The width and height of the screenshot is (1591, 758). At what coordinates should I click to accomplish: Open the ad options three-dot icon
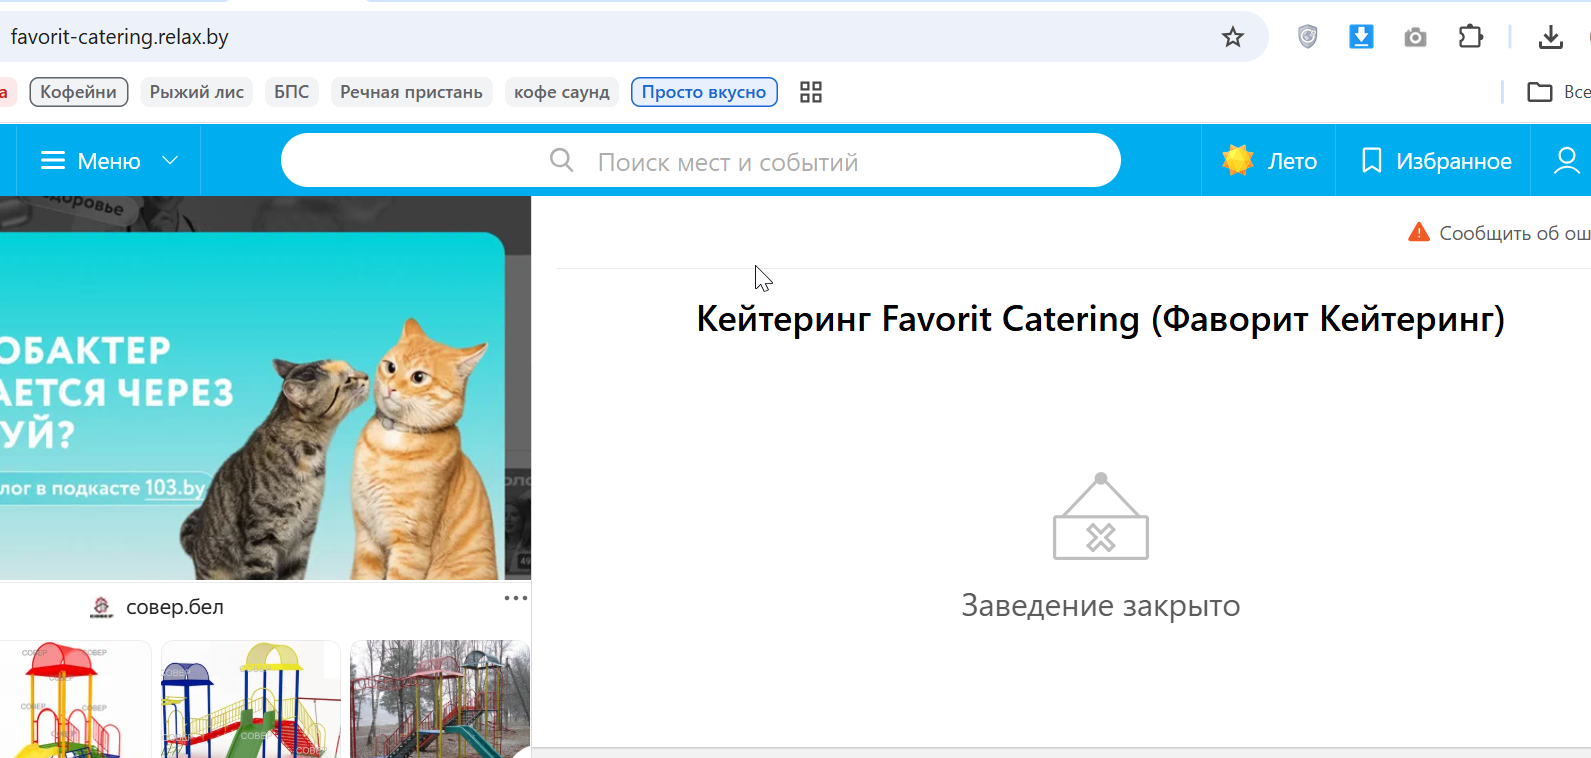coord(515,598)
